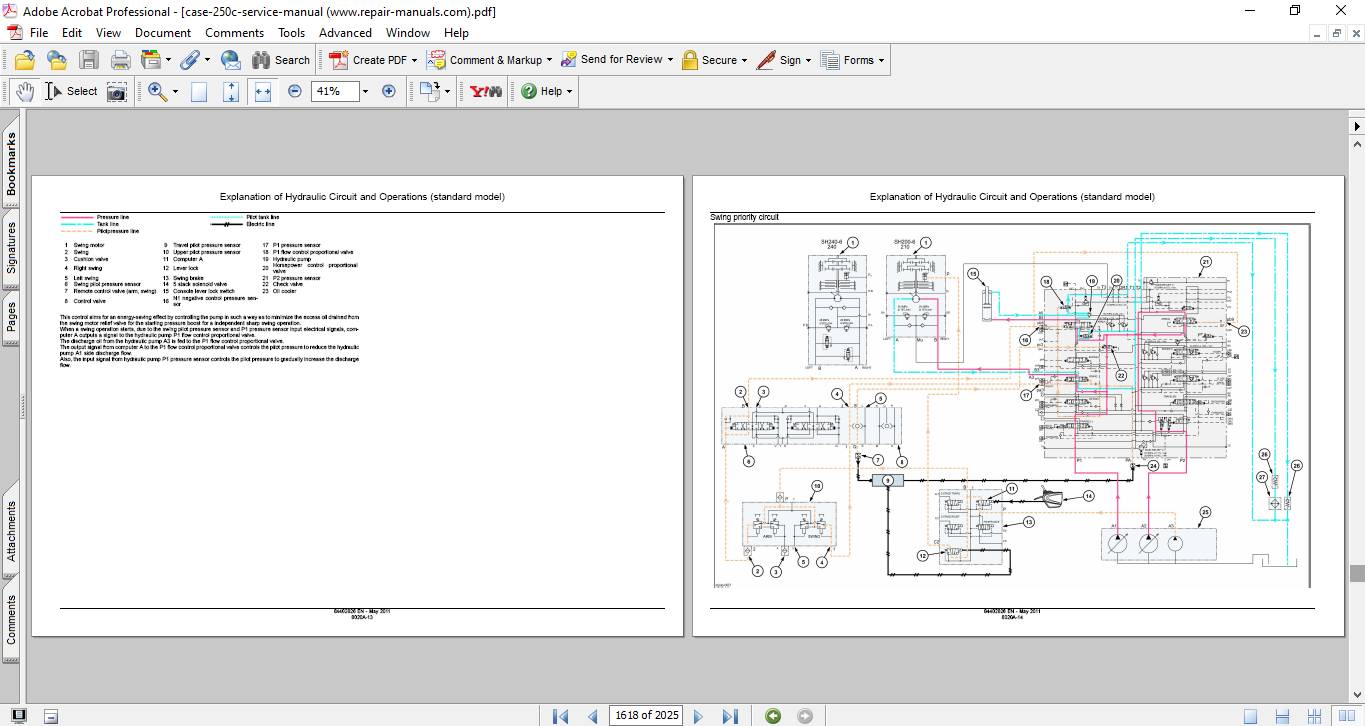Click the Fit Width button
The height and width of the screenshot is (726, 1365).
(x=263, y=91)
